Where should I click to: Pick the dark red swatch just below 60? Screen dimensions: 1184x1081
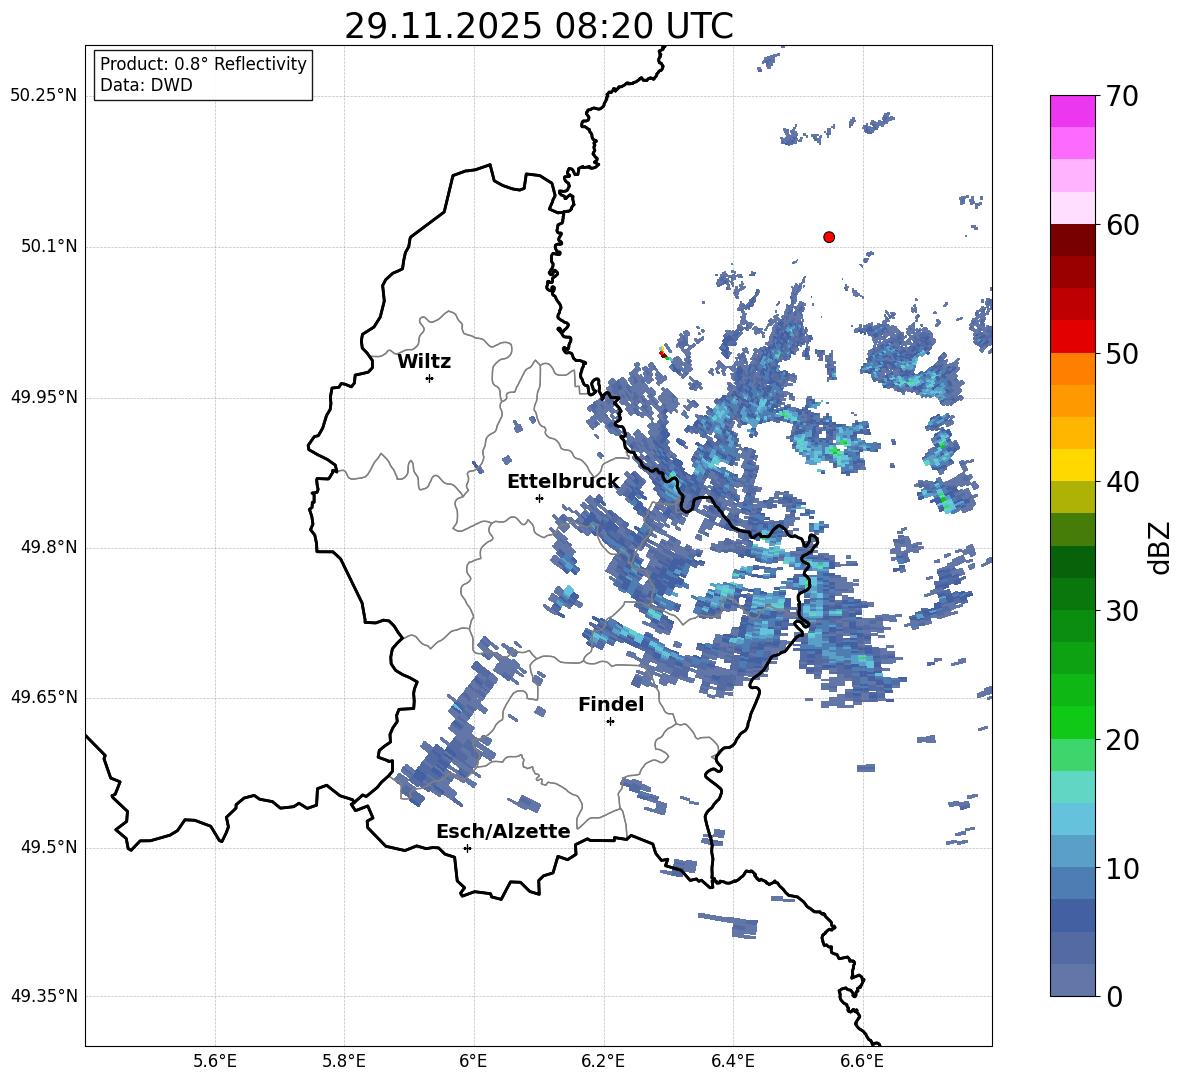click(1072, 240)
